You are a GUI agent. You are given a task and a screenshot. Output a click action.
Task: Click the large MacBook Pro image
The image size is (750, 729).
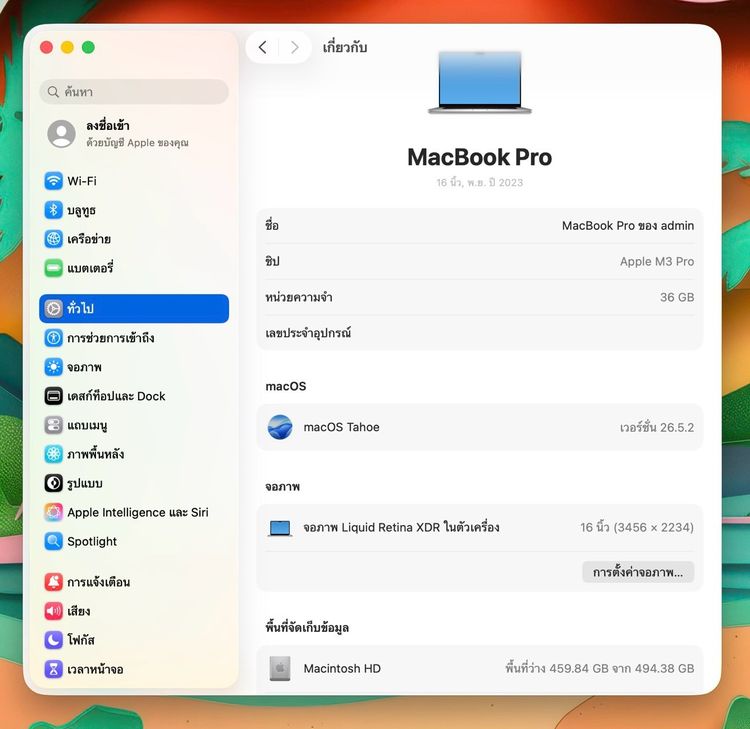479,82
